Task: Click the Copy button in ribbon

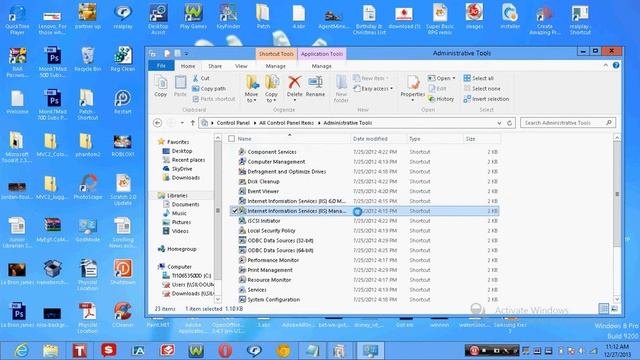Action: click(160, 87)
